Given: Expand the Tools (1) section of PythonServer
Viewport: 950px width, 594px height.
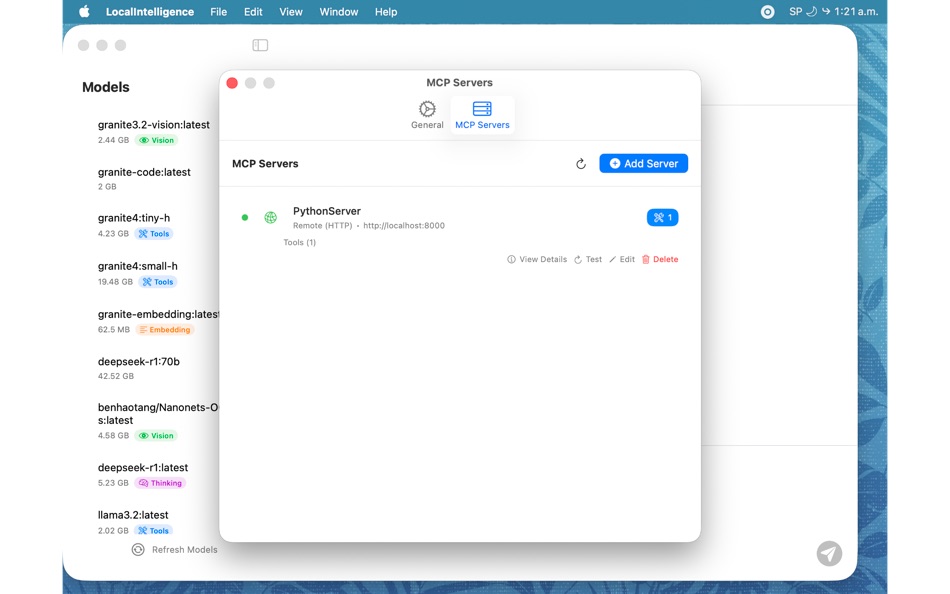Looking at the screenshot, I should [299, 242].
